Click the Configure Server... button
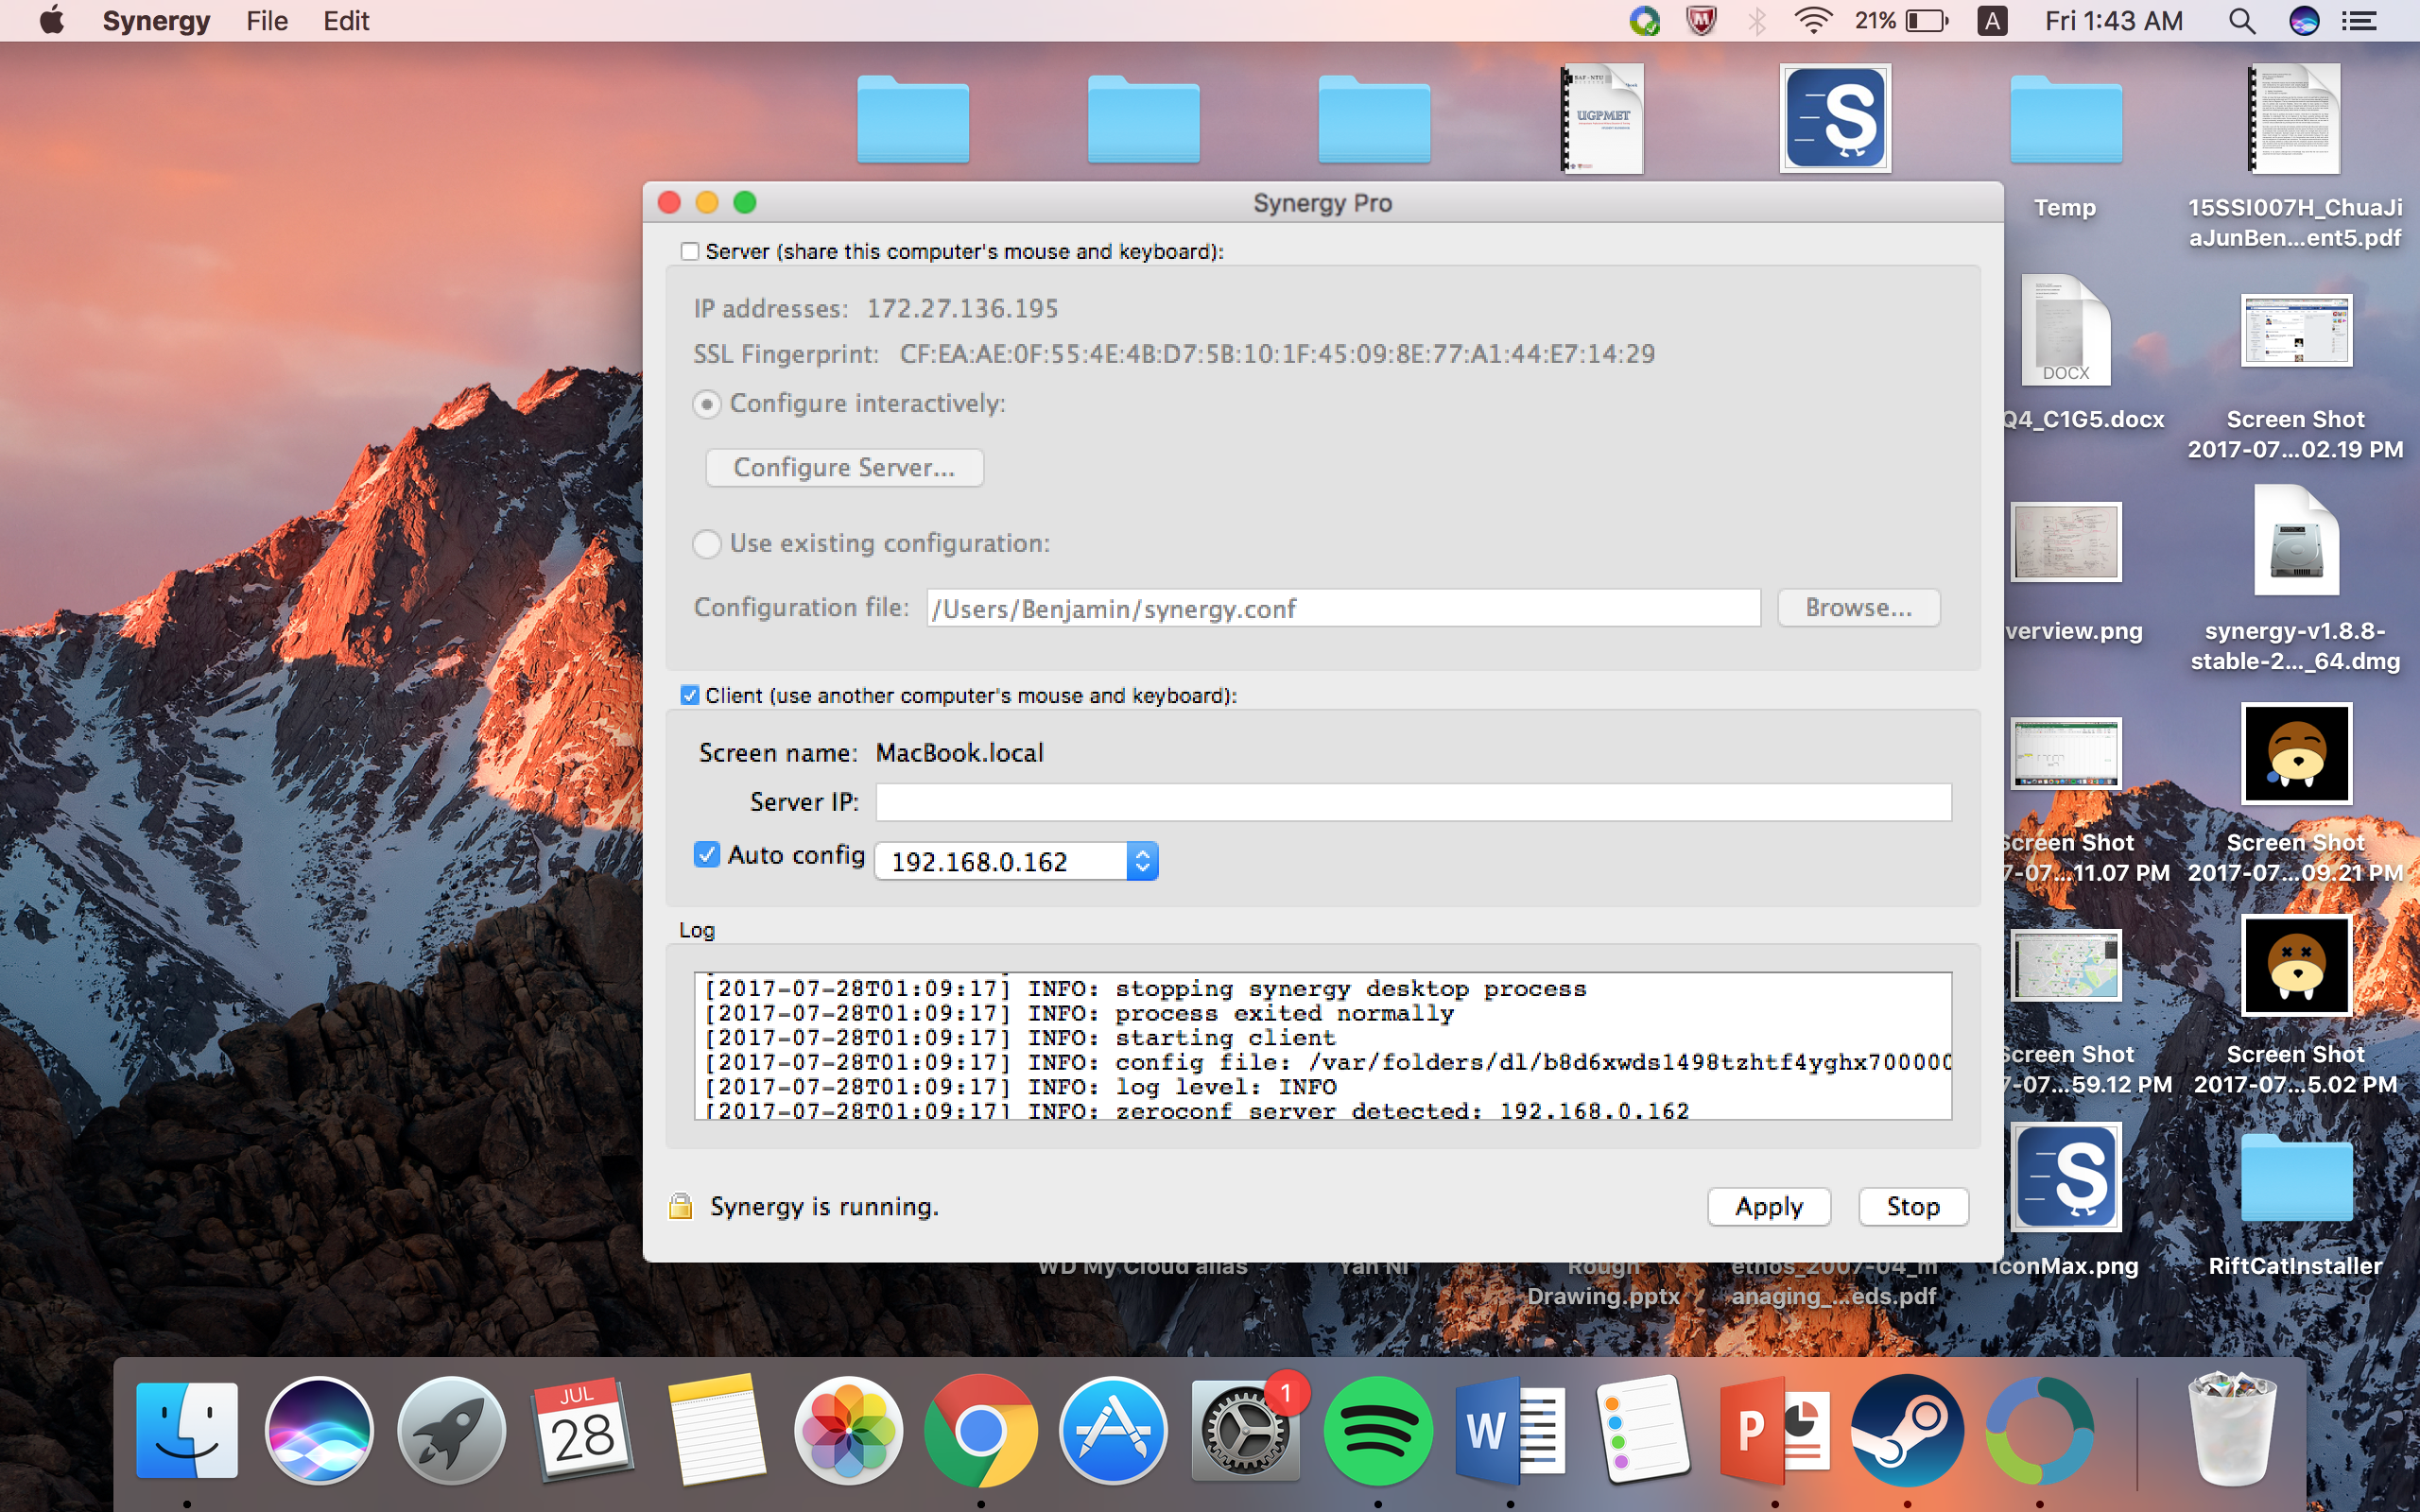Viewport: 2420px width, 1512px height. tap(844, 467)
